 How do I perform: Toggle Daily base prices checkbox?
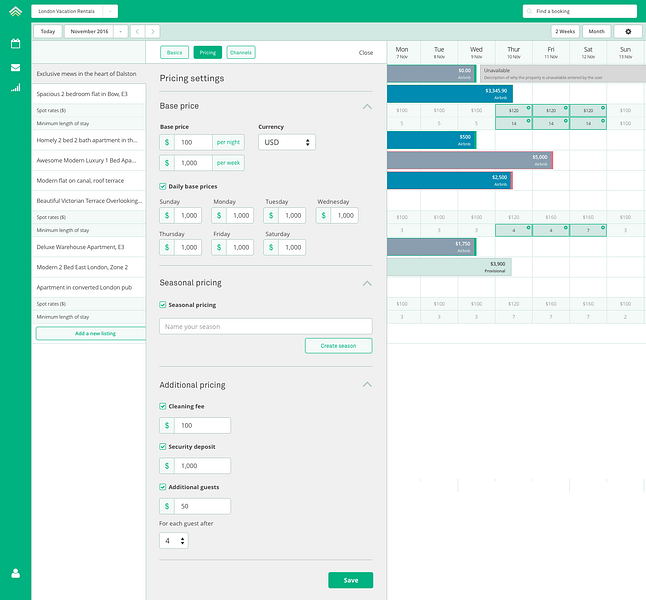tap(163, 186)
